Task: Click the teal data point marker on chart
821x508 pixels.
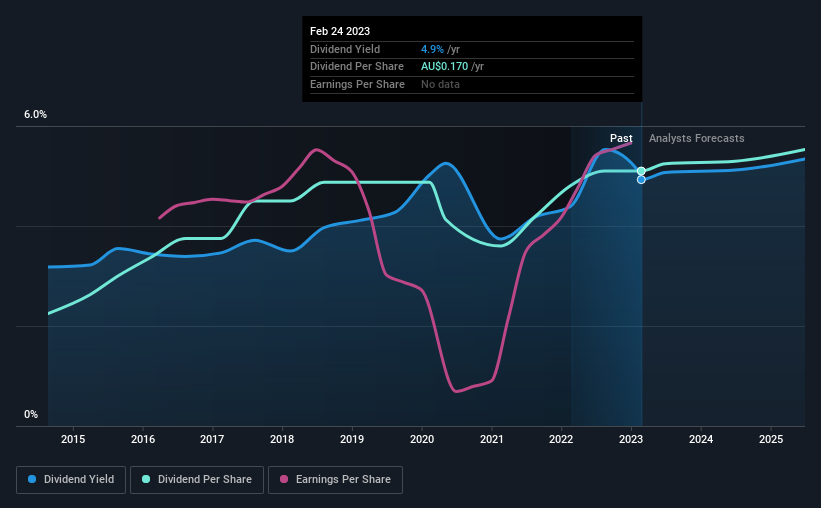Action: pyautogui.click(x=641, y=171)
